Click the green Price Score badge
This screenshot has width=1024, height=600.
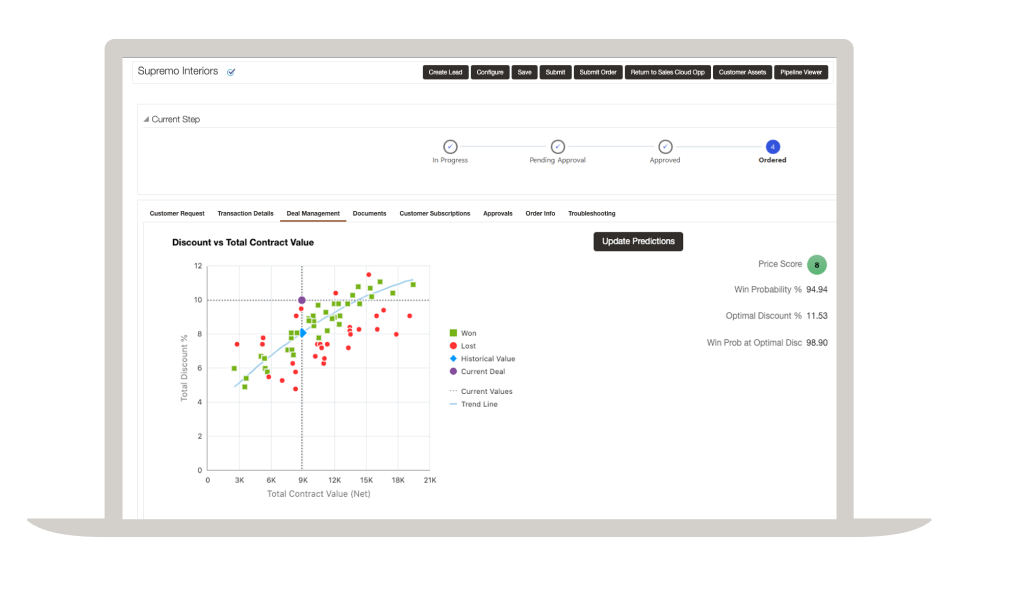(x=817, y=265)
